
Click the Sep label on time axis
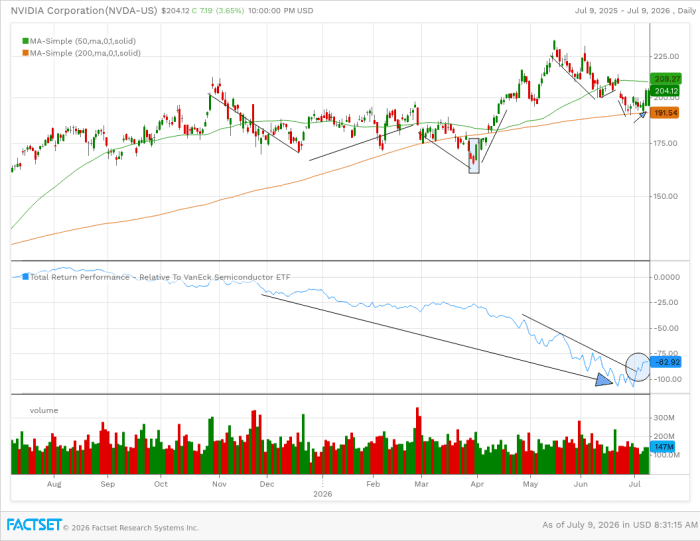[108, 484]
